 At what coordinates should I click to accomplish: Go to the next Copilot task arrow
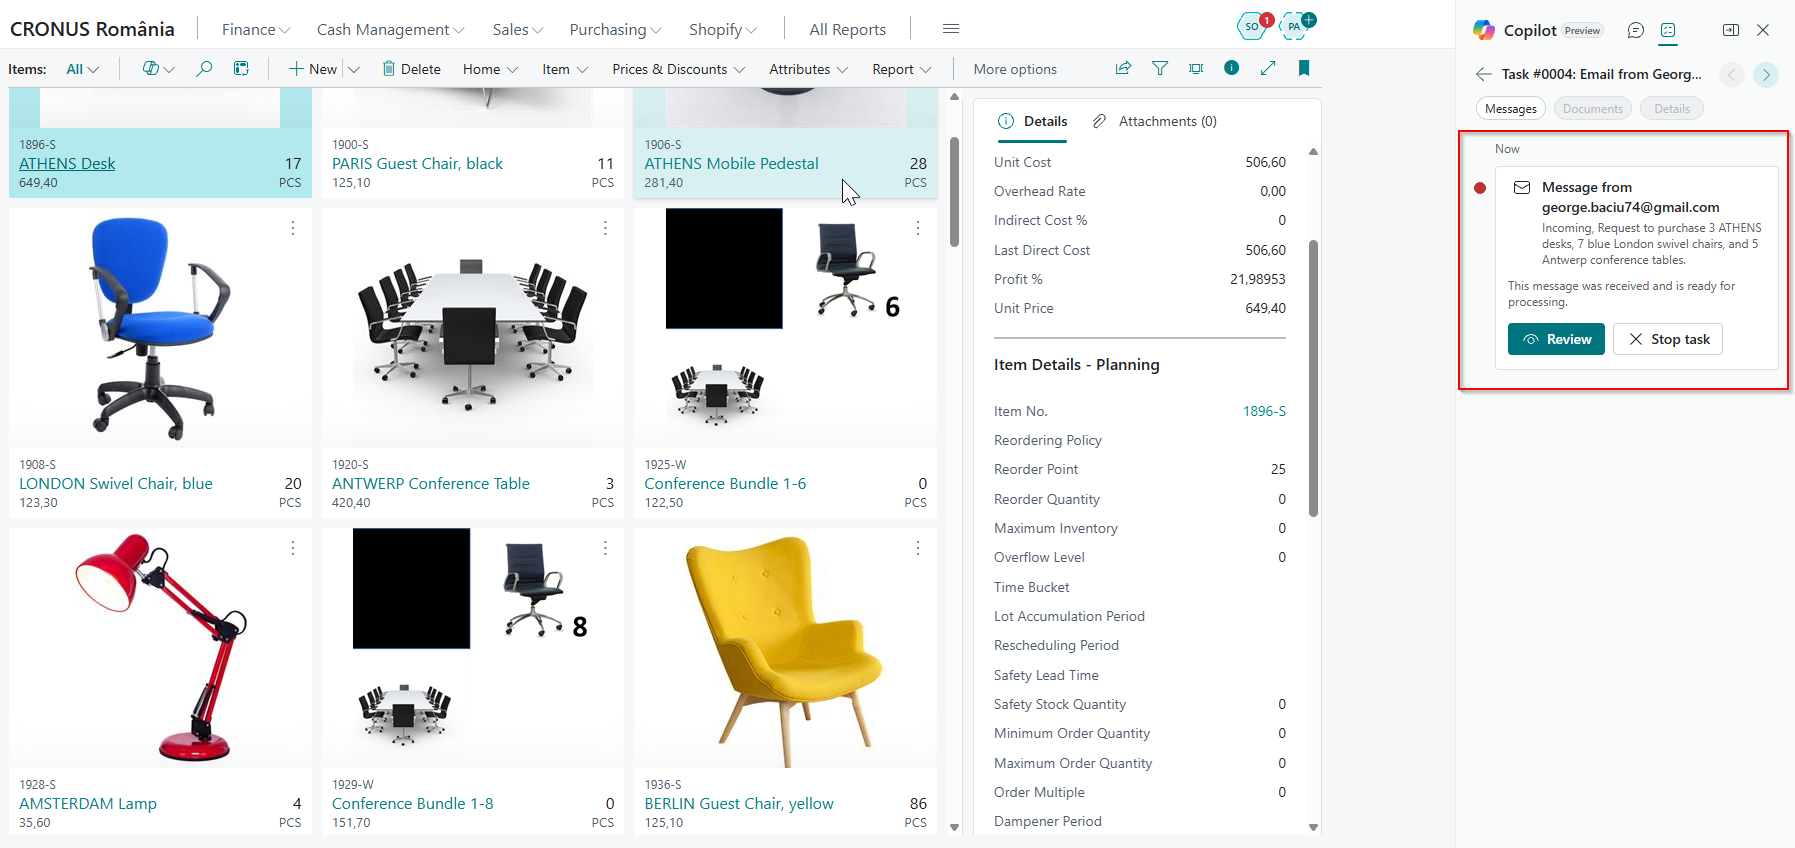(1766, 74)
